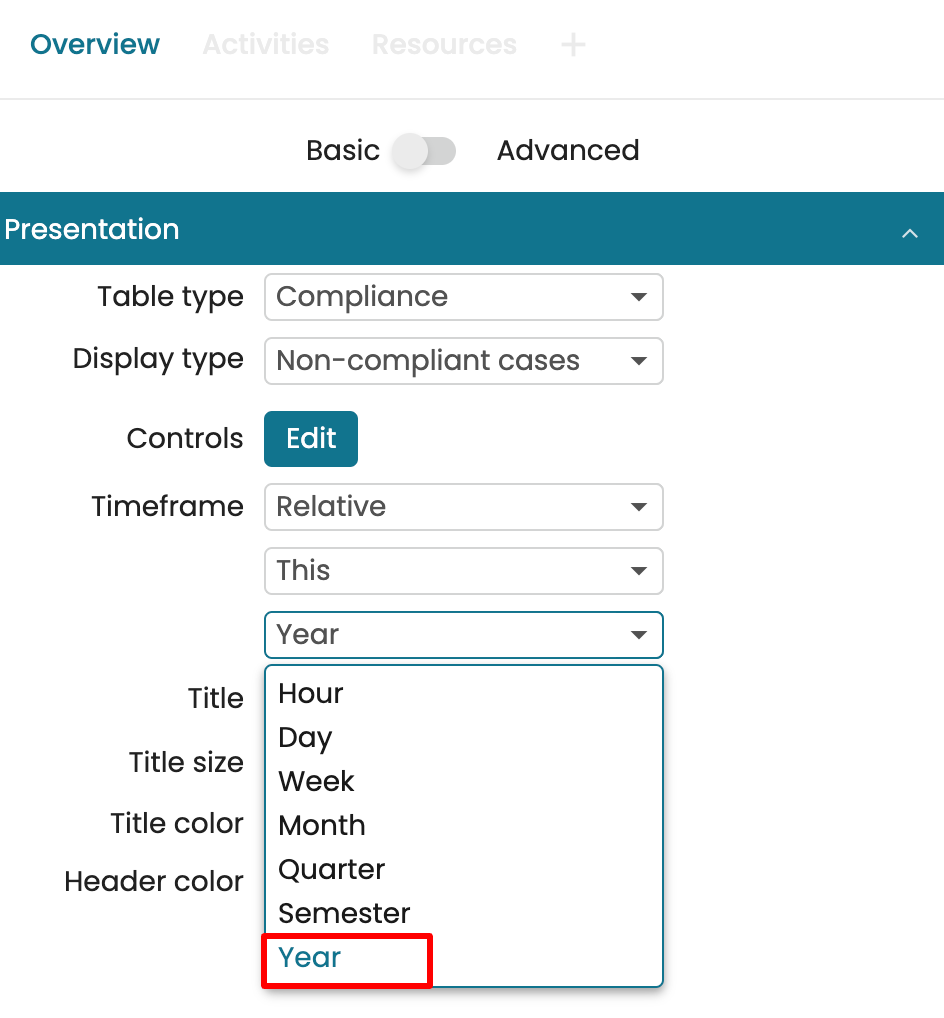Open the 'This' period dropdown
The height and width of the screenshot is (1018, 944).
463,571
